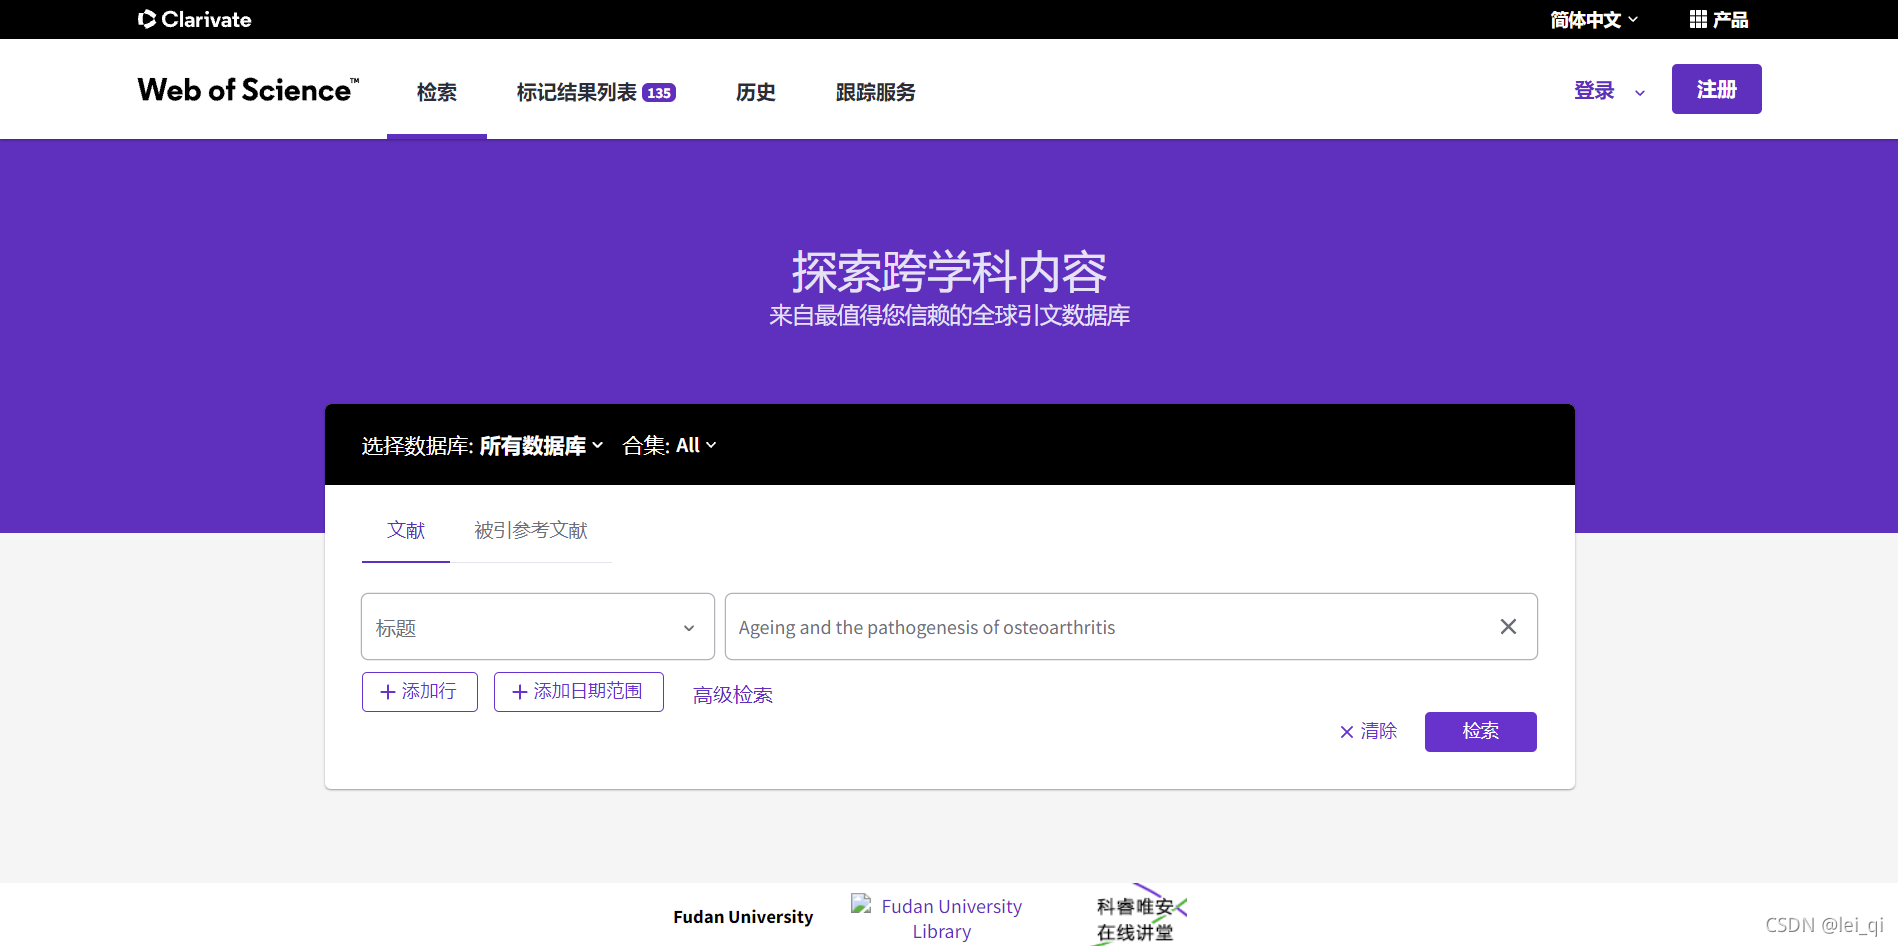The width and height of the screenshot is (1898, 946).
Task: Click the Fudan University Library image icon
Action: pos(861,904)
